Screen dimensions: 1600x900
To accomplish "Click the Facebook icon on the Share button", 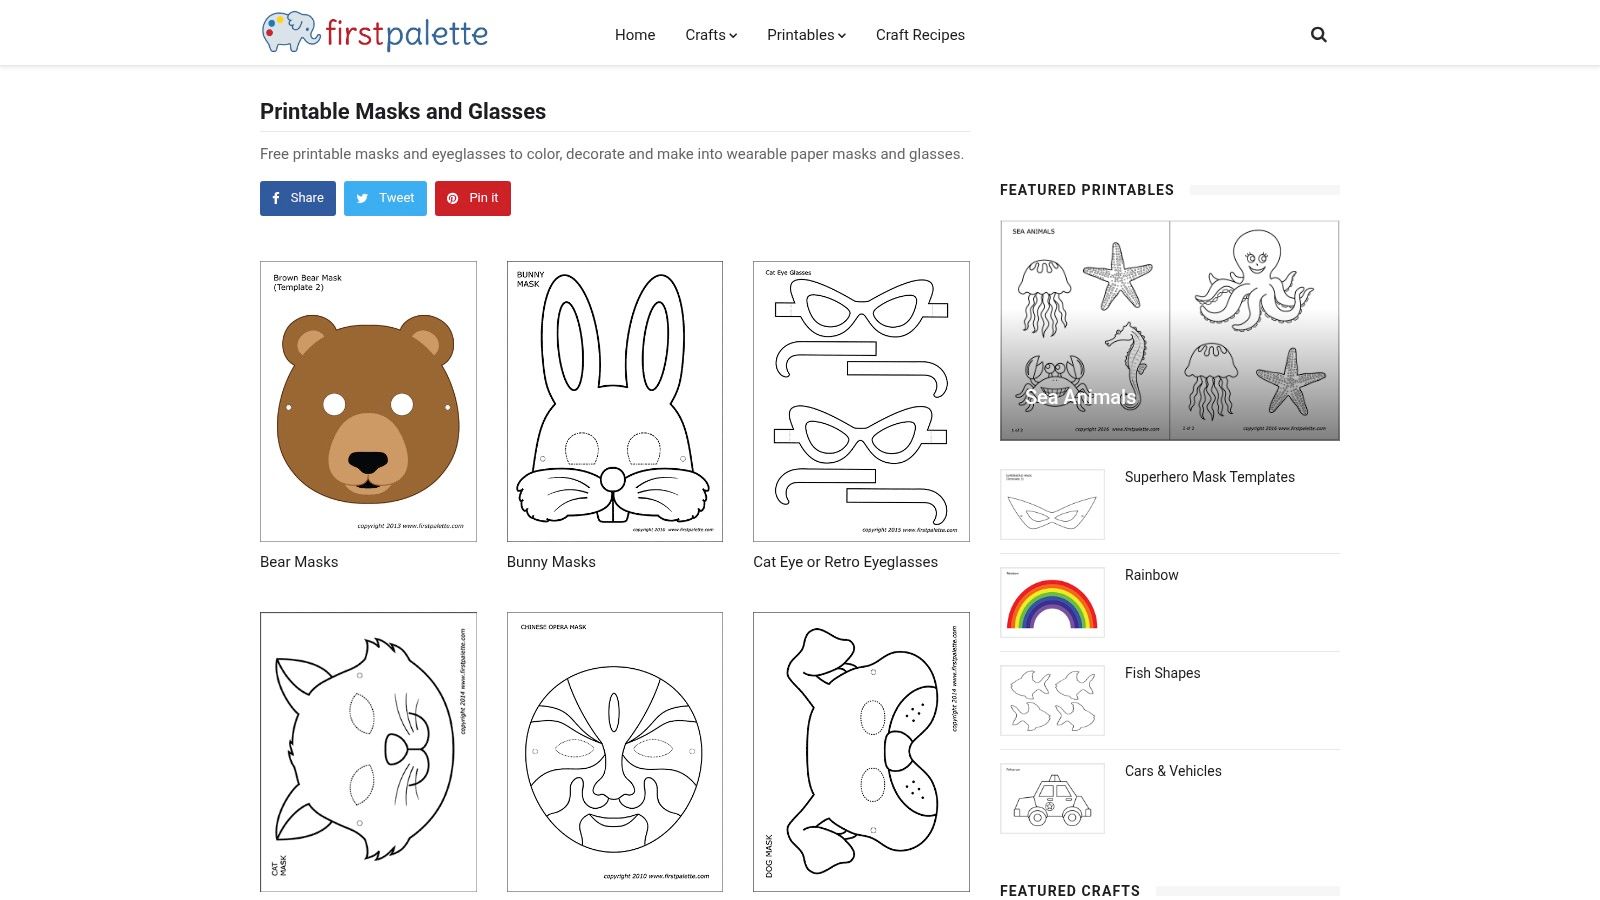I will [x=275, y=198].
